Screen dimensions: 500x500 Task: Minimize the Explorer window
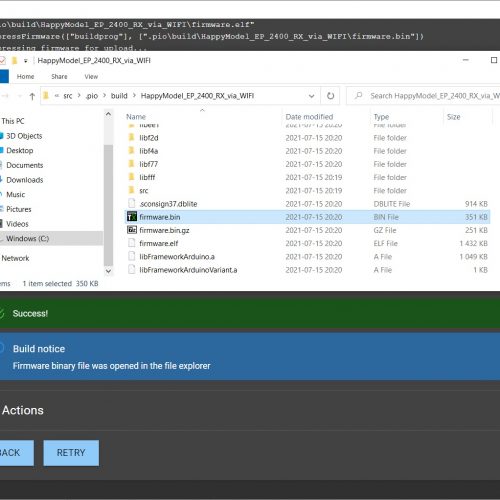pyautogui.click(x=466, y=60)
